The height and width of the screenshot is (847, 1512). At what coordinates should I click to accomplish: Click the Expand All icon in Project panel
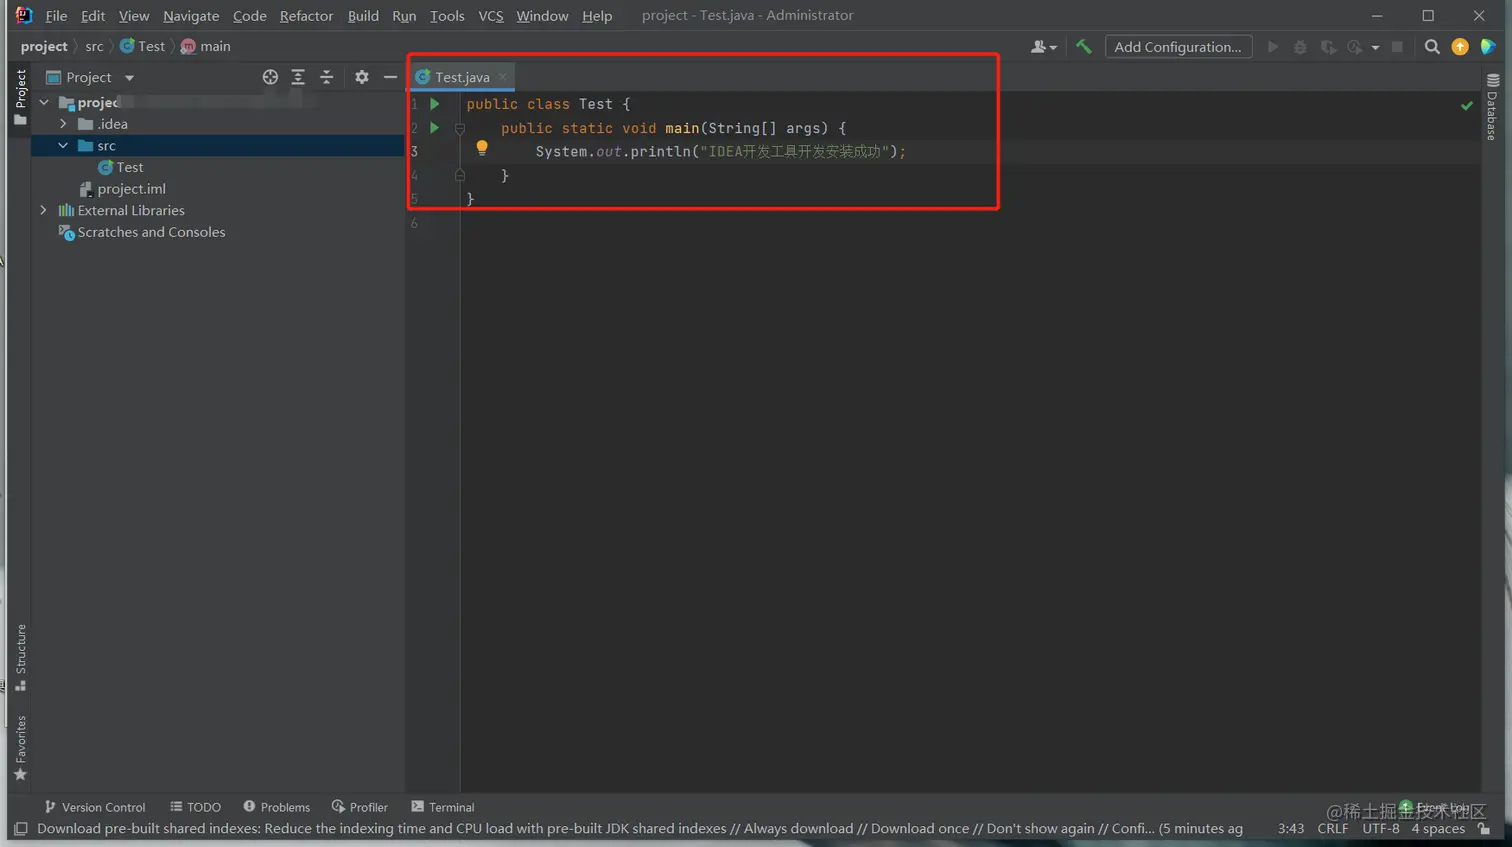[298, 77]
